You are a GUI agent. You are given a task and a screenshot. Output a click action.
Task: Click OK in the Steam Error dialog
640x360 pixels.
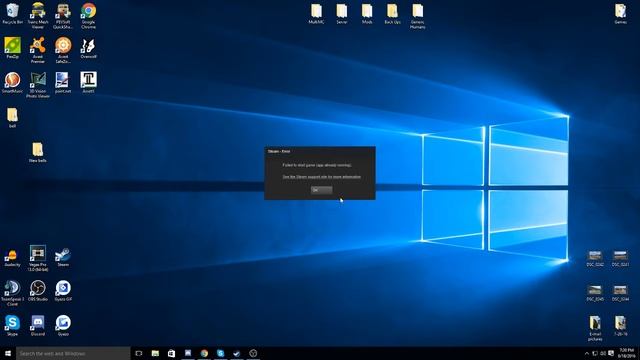pos(321,190)
